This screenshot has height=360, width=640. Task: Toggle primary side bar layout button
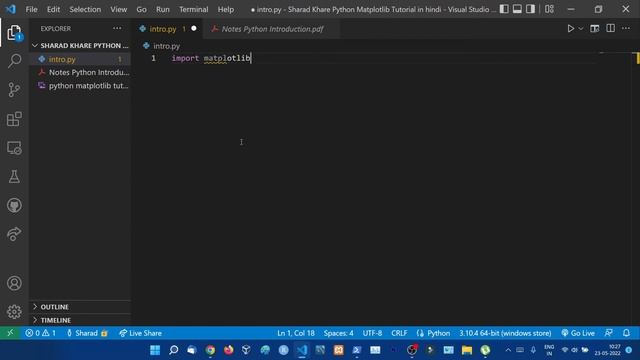point(504,9)
